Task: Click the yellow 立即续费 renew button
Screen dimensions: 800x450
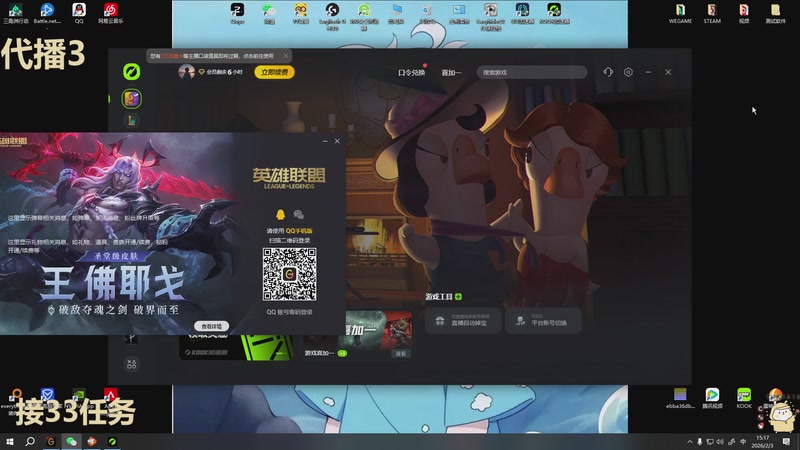Action: coord(274,72)
